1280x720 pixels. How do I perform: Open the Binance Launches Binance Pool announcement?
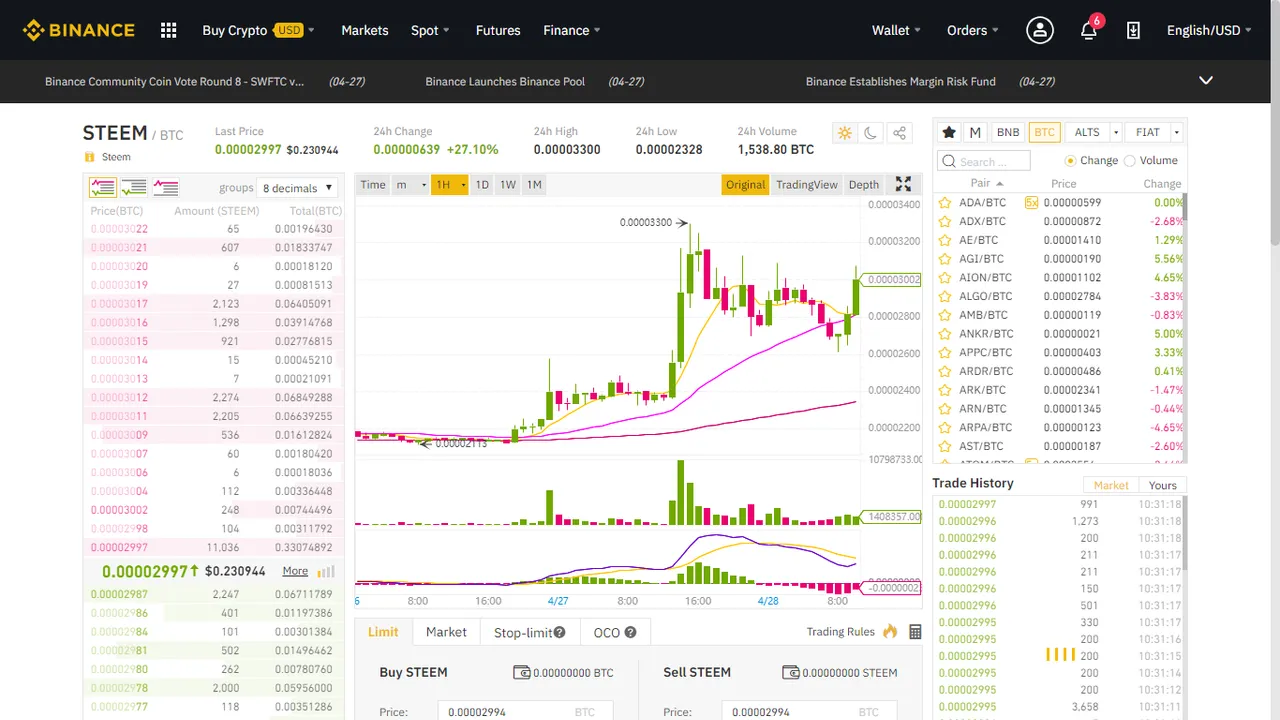coord(505,81)
